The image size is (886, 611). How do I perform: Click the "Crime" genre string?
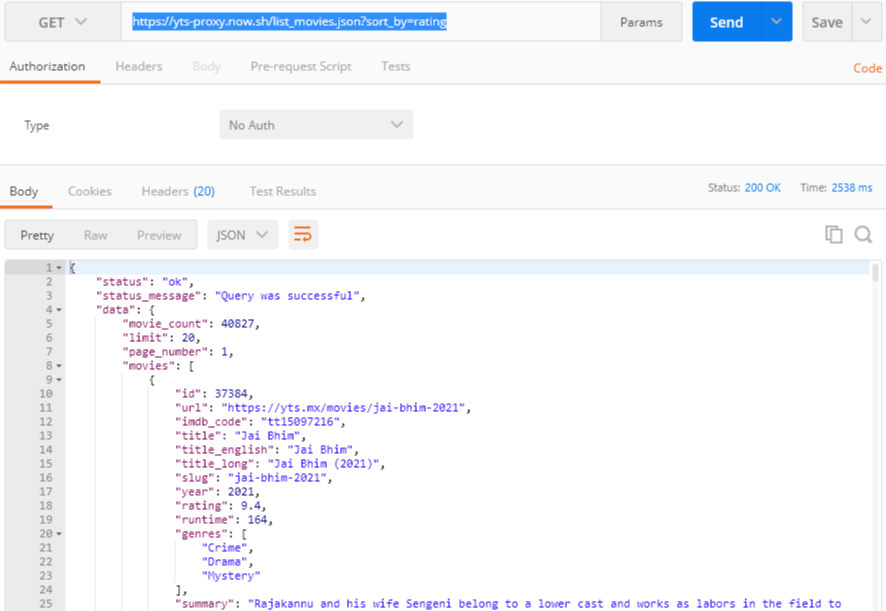point(224,548)
